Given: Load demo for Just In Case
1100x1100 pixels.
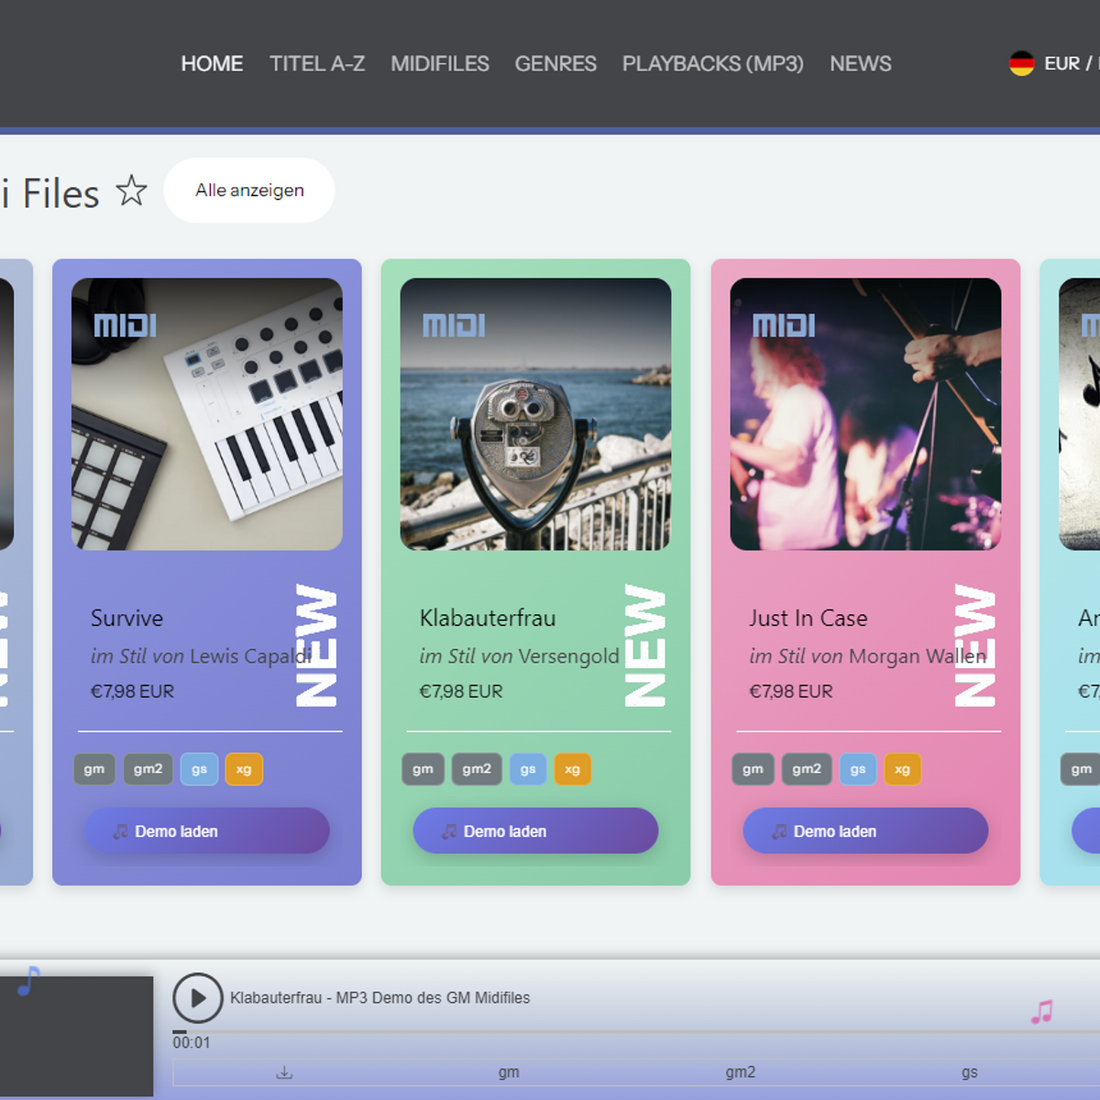Looking at the screenshot, I should click(x=865, y=831).
